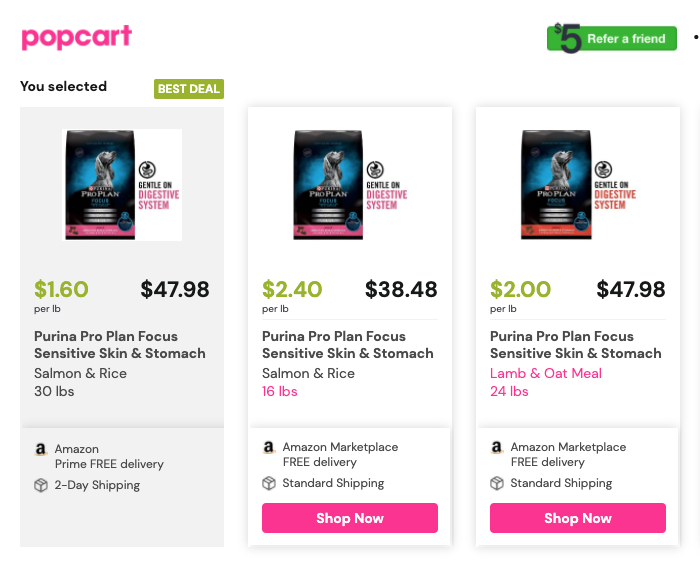
Task: Click the popcart logo
Action: pos(76,37)
